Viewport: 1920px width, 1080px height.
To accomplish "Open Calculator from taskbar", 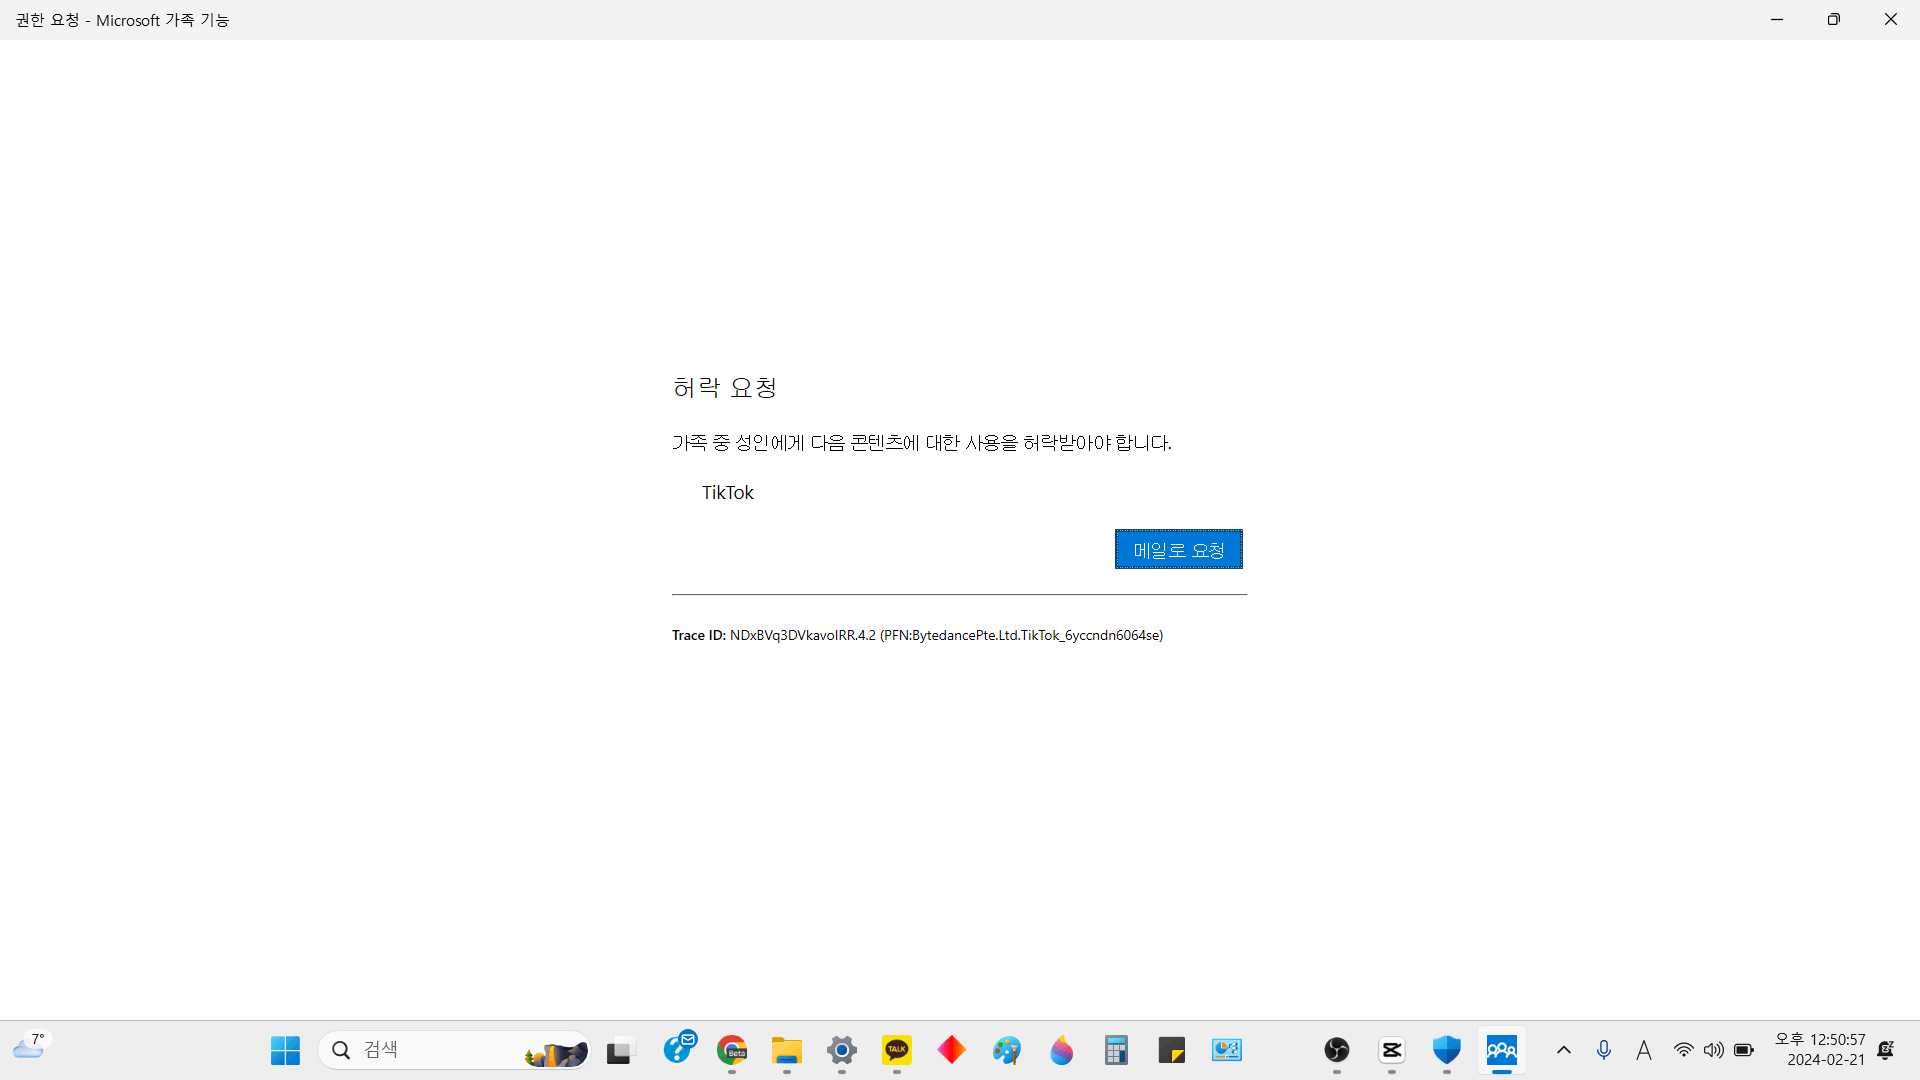I will click(x=1116, y=1050).
